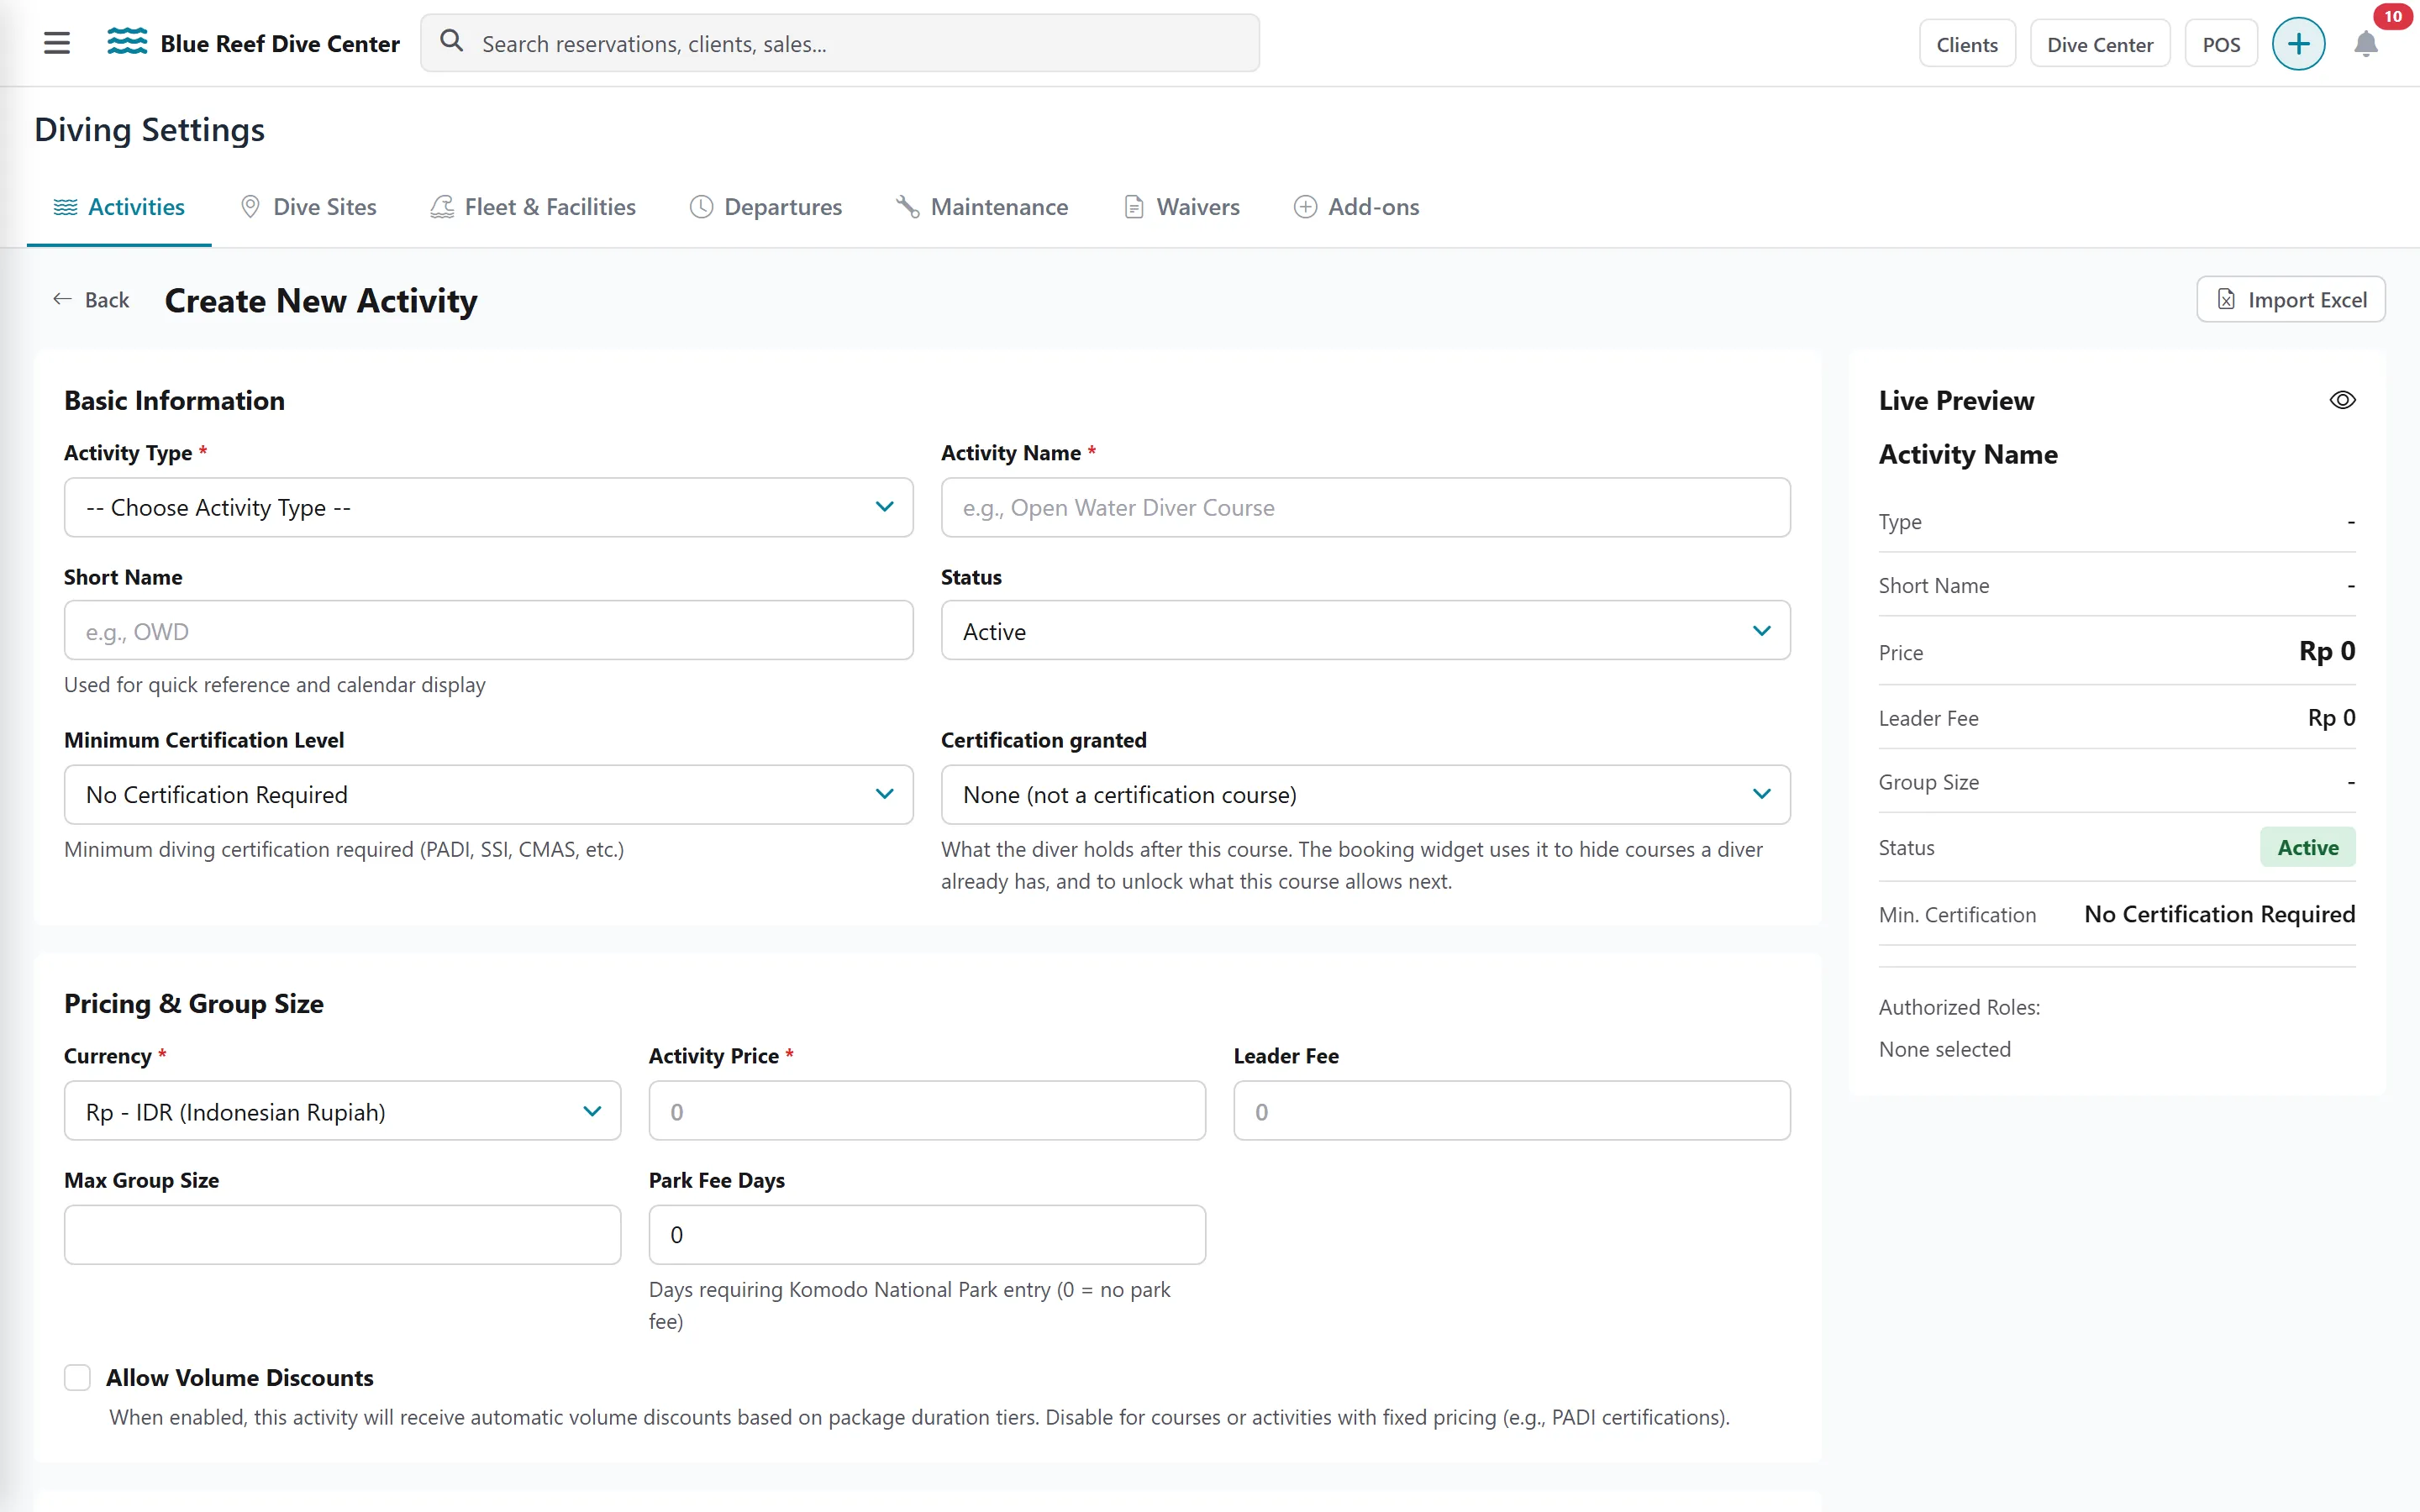The image size is (2420, 1512).
Task: Click the Max Group Size field
Action: [x=342, y=1235]
